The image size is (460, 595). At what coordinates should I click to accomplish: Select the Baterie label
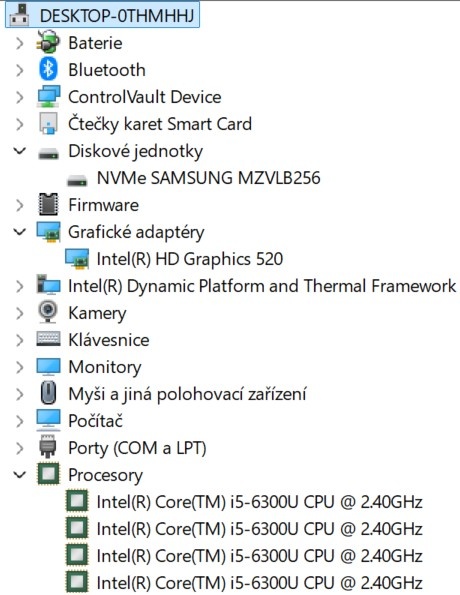pos(95,43)
